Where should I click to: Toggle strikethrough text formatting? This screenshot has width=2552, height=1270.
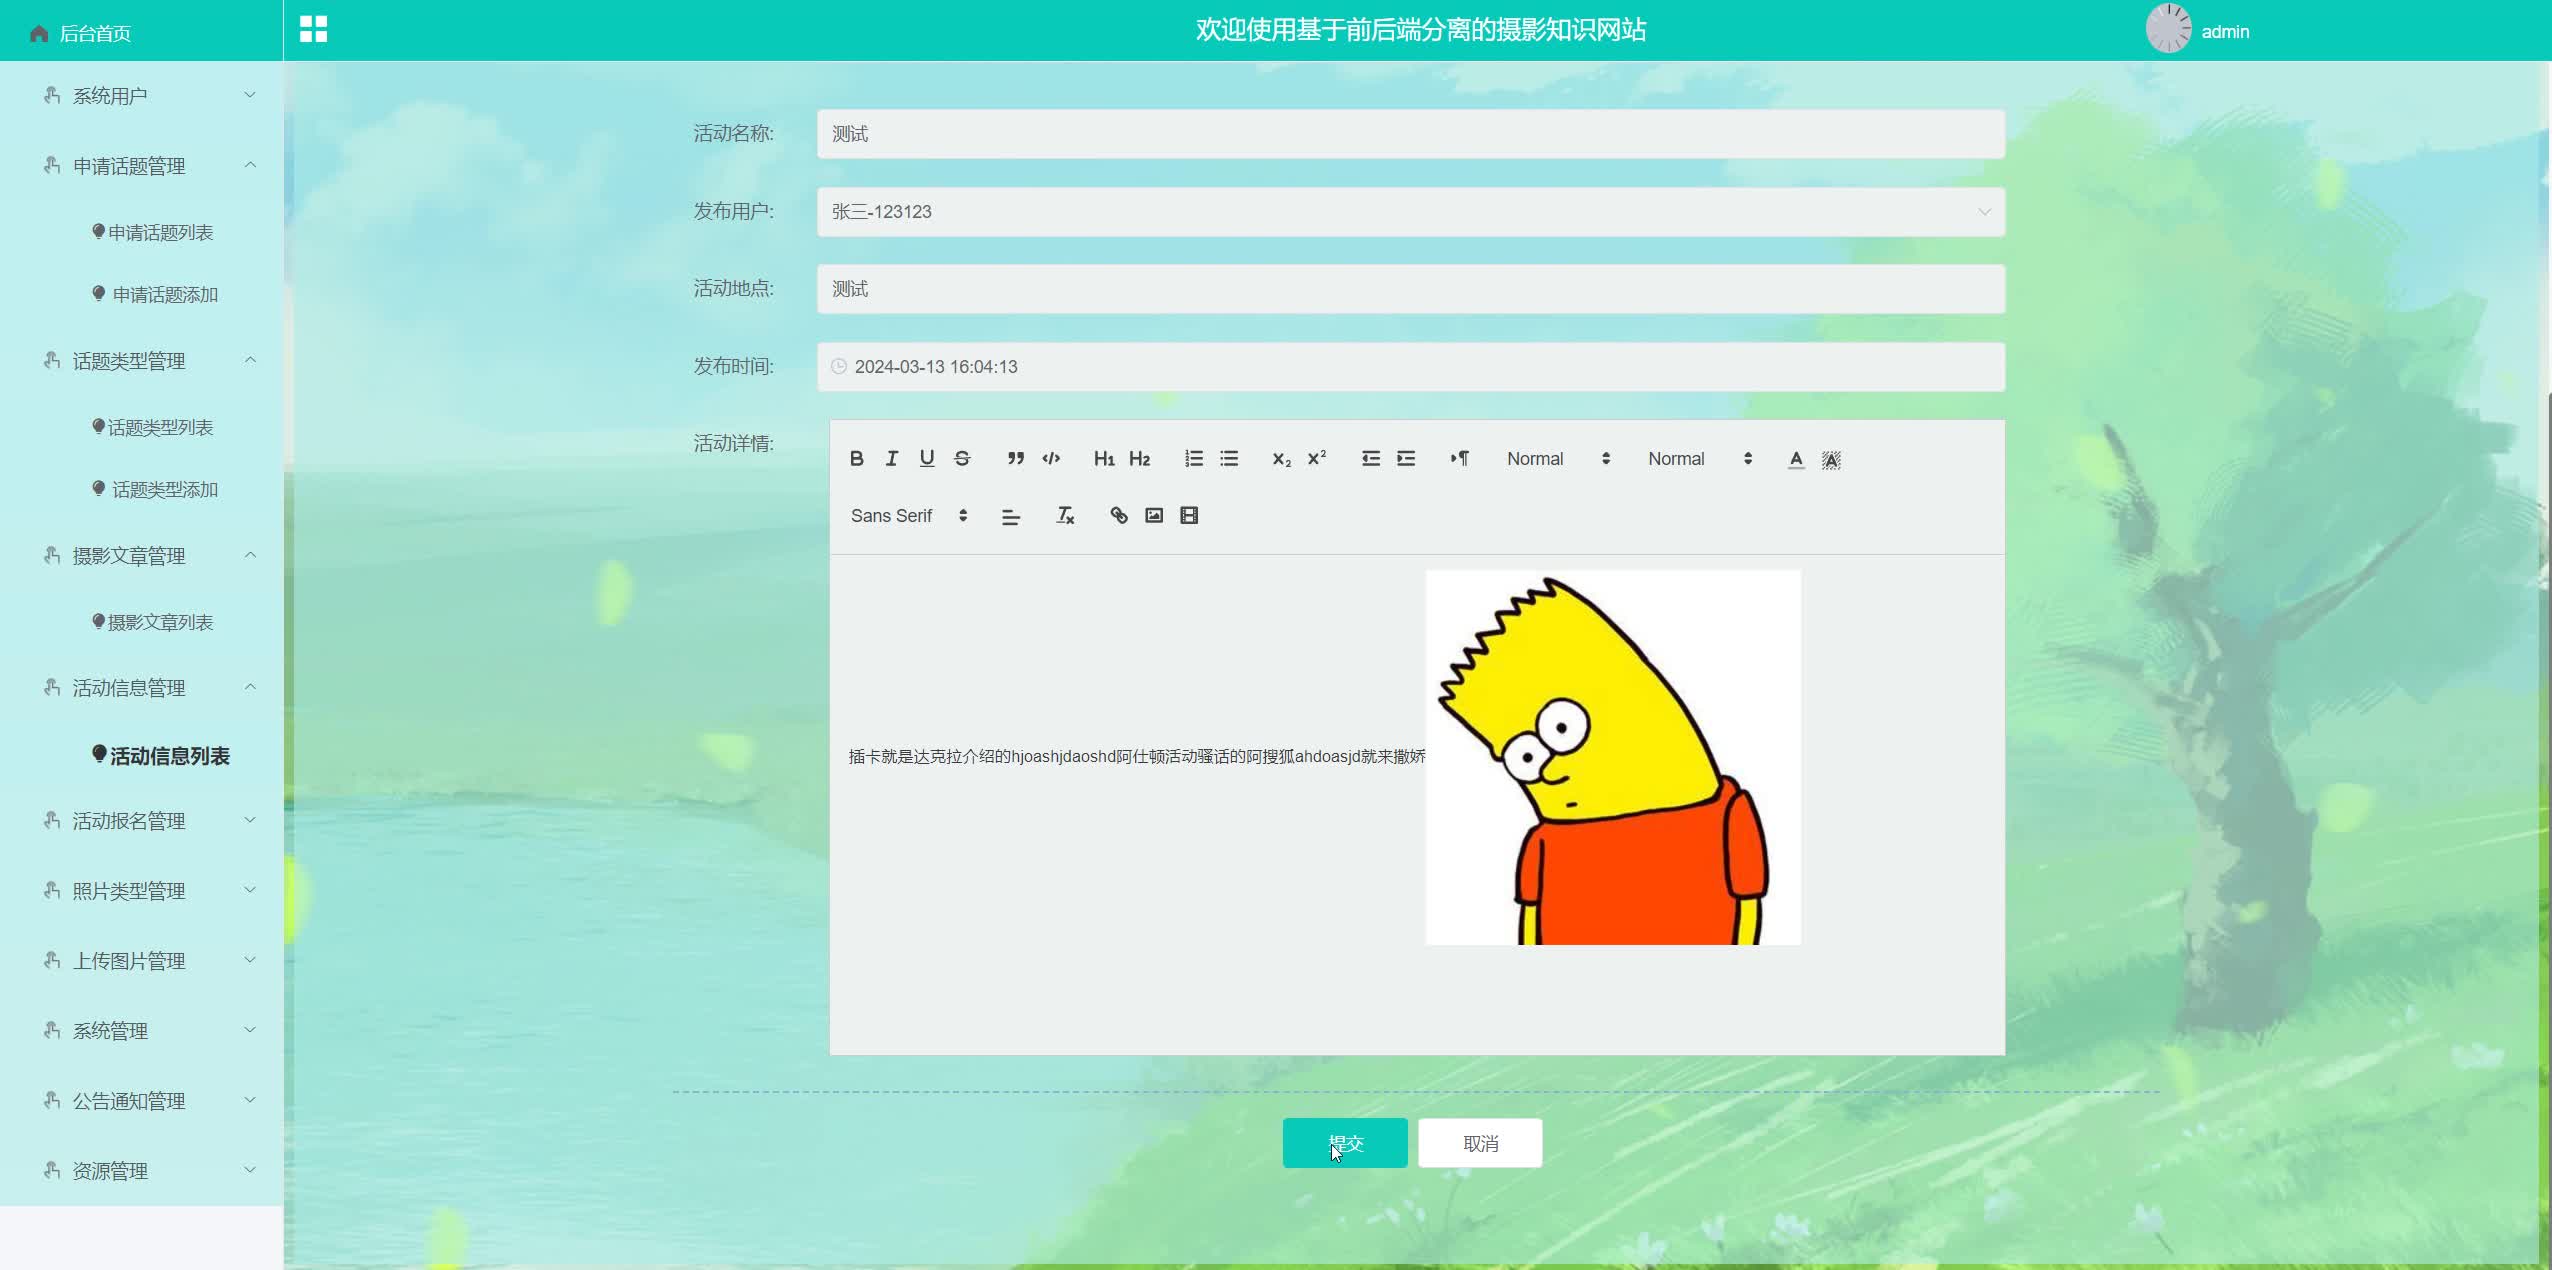click(x=962, y=459)
